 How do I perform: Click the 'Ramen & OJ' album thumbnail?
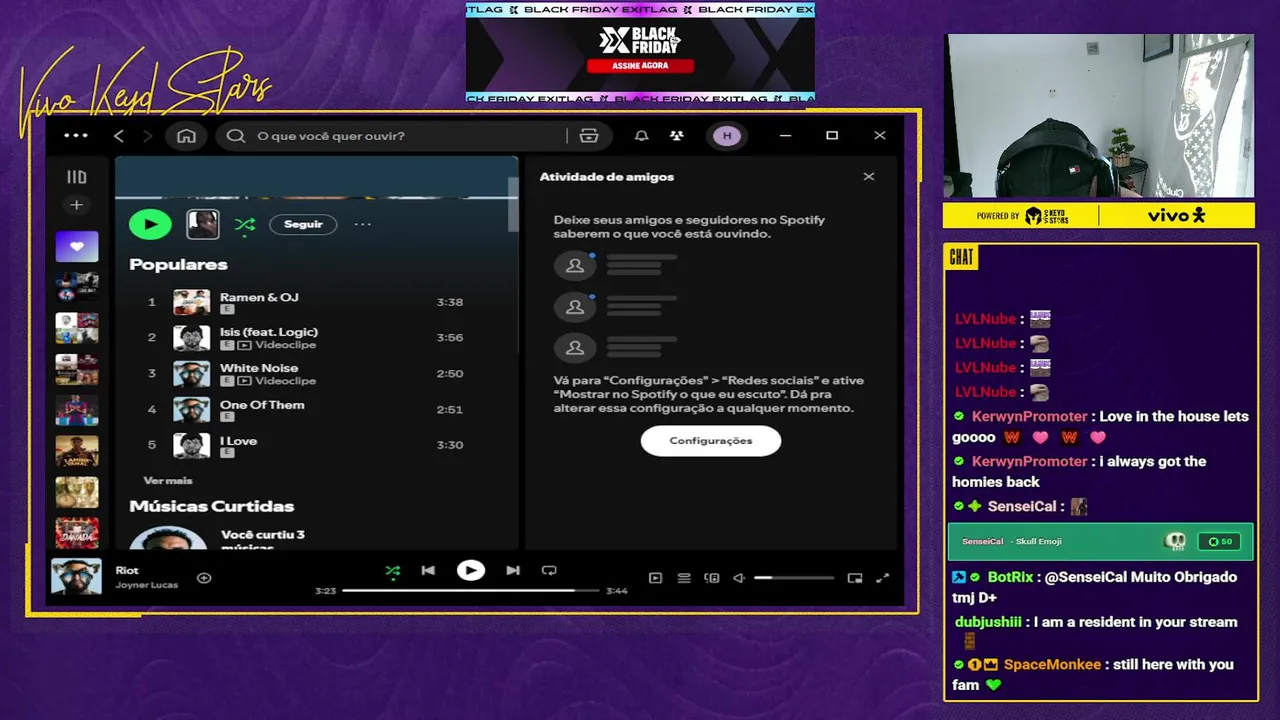pos(192,302)
